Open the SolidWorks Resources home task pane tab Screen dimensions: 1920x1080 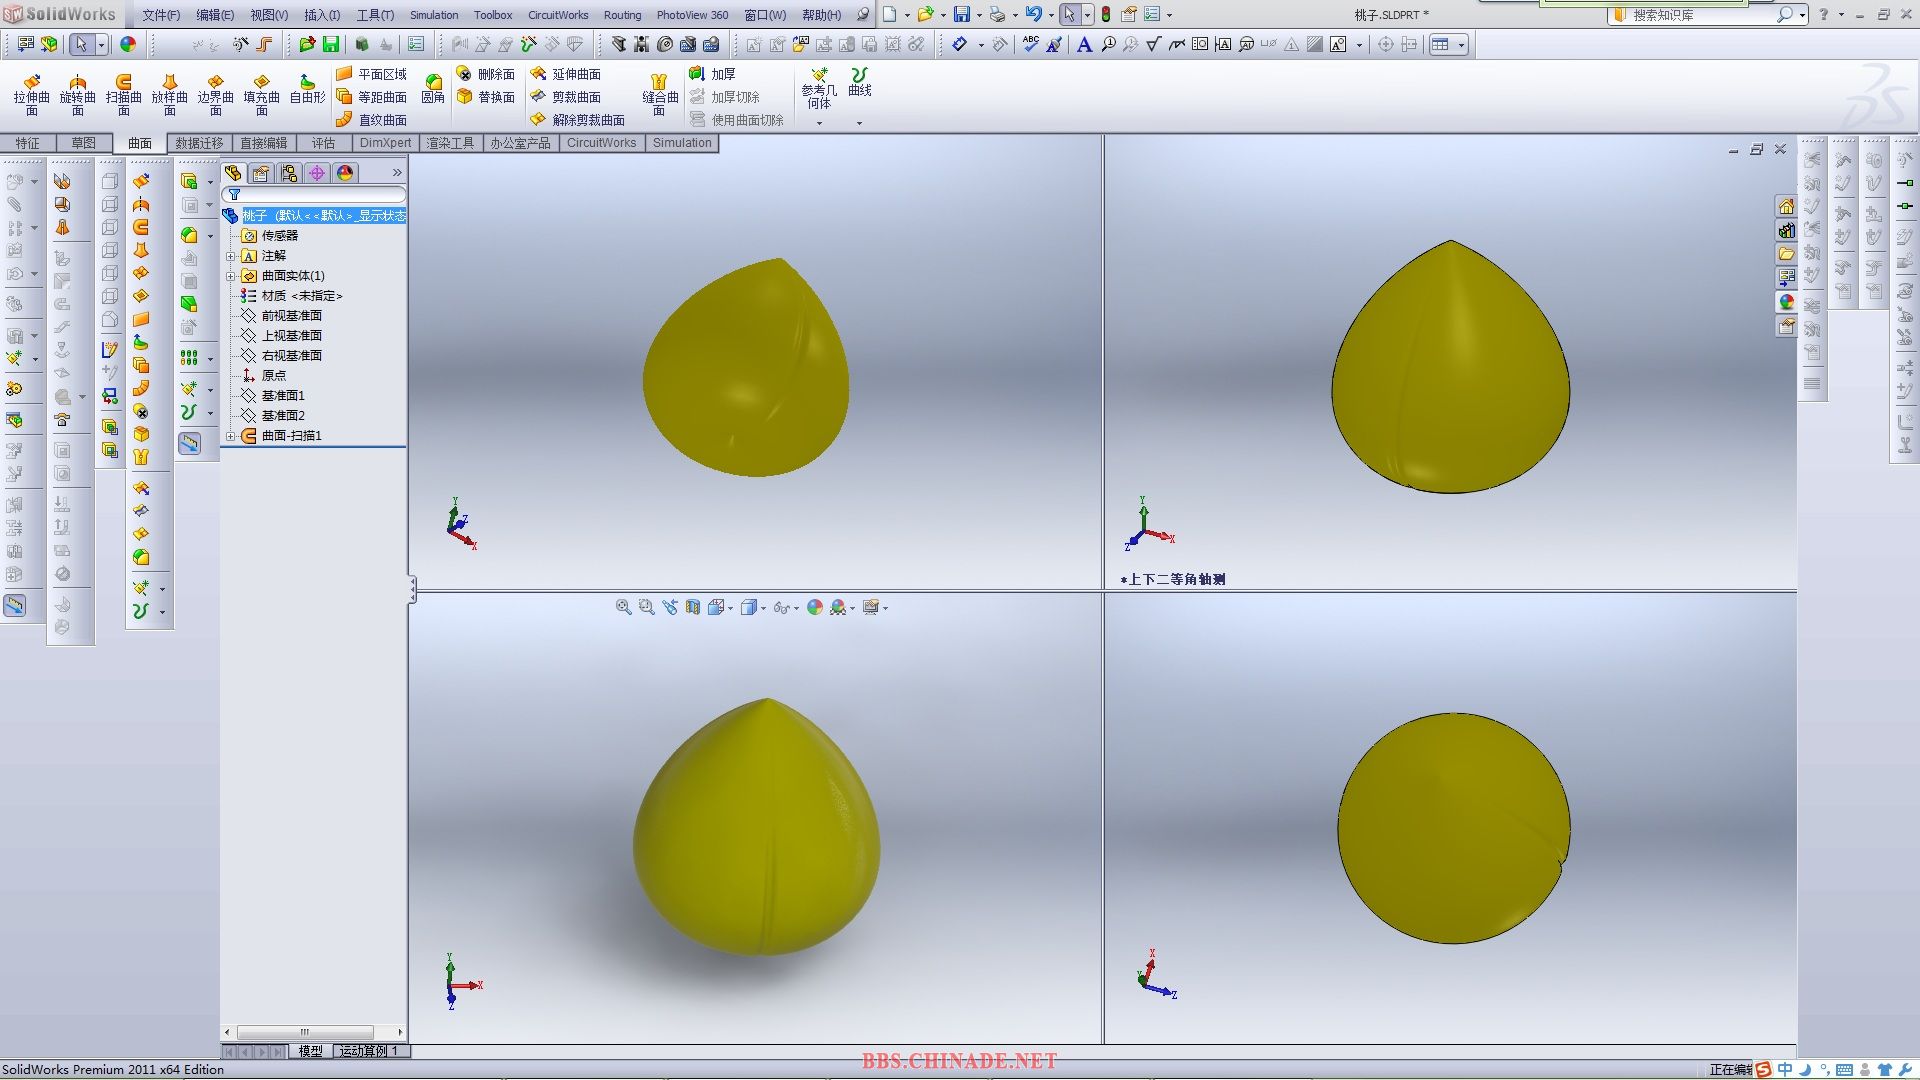point(1786,206)
